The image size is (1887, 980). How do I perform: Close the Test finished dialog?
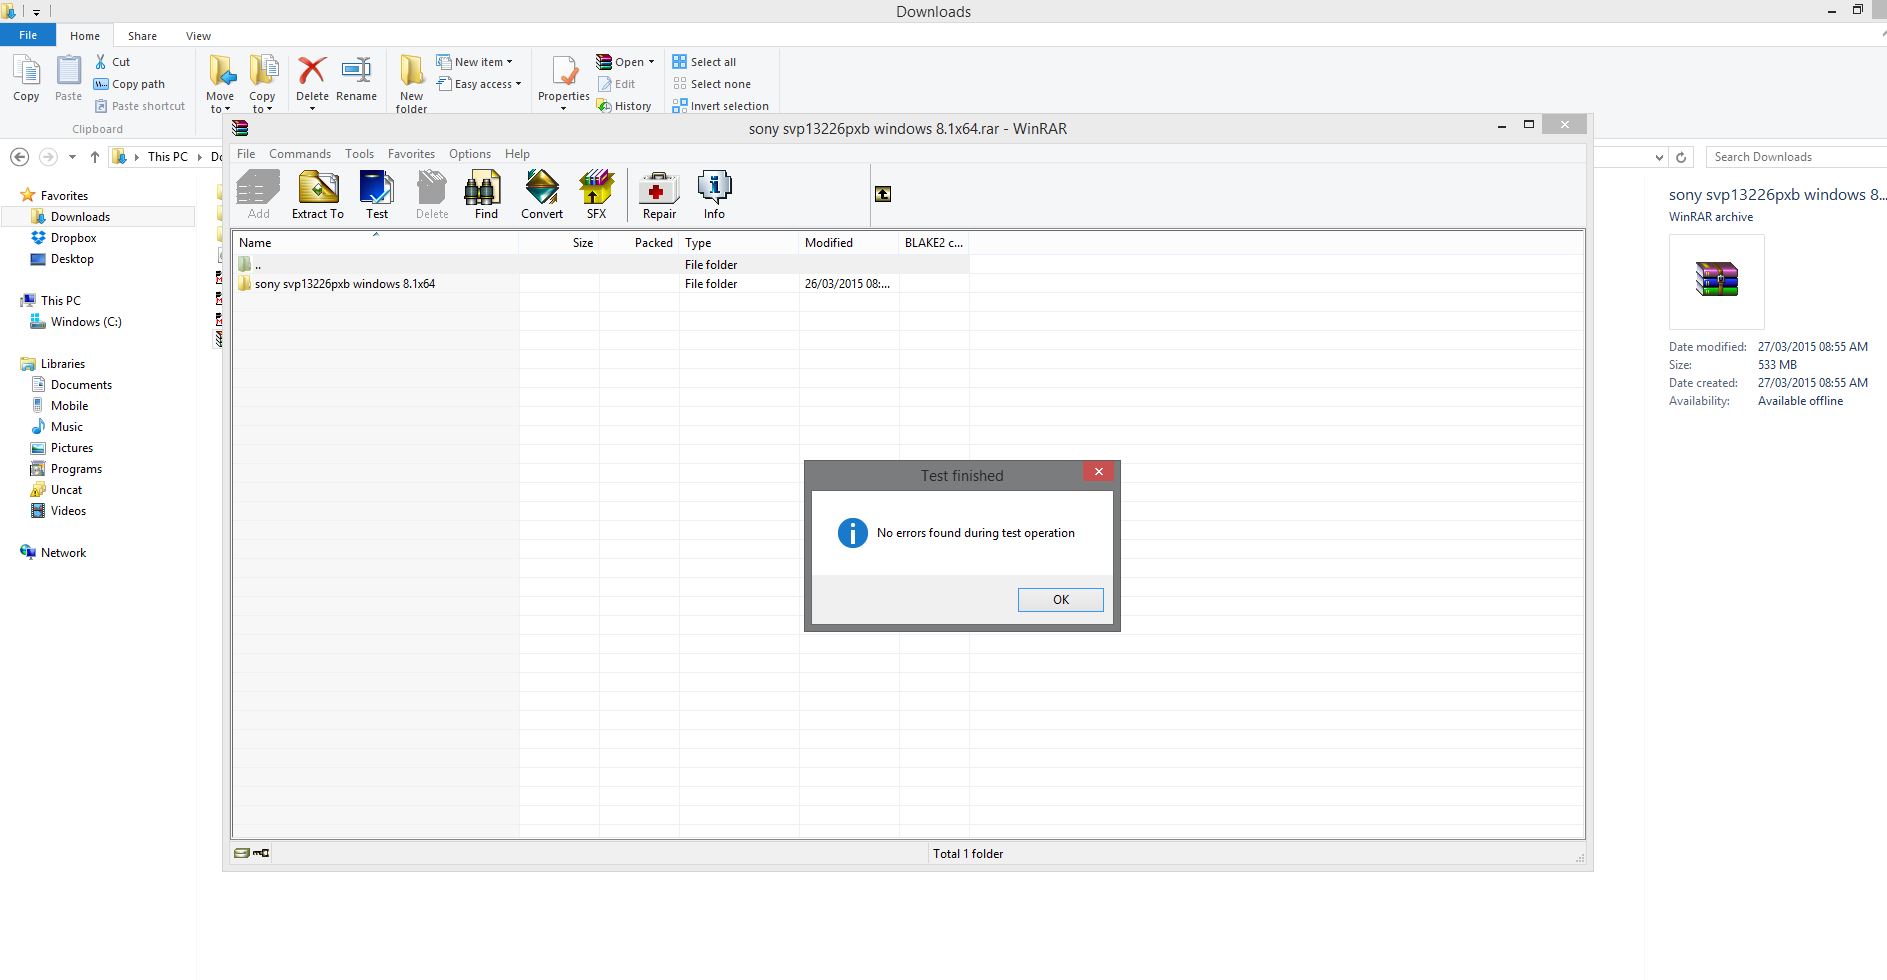pyautogui.click(x=1099, y=472)
